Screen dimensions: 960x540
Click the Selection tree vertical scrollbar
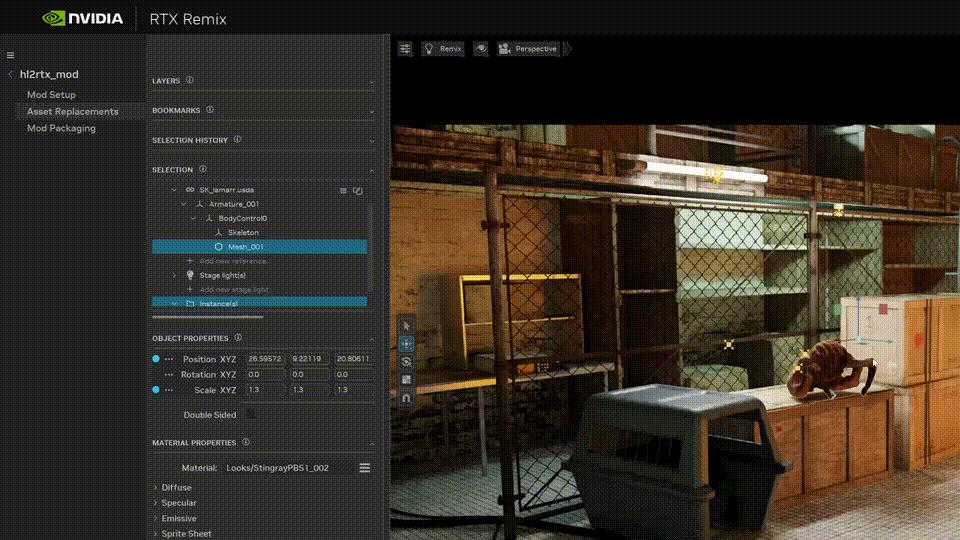coord(369,248)
